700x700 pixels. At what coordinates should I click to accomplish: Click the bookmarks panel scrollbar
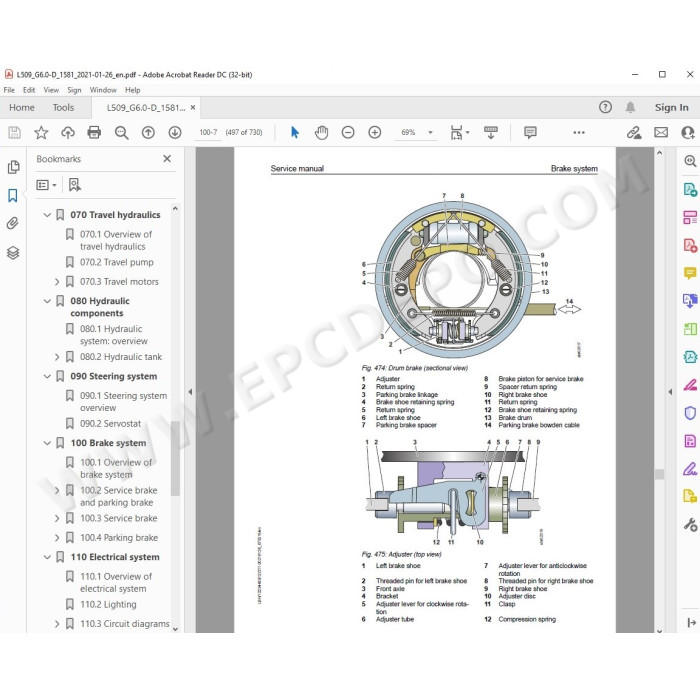tap(175, 458)
